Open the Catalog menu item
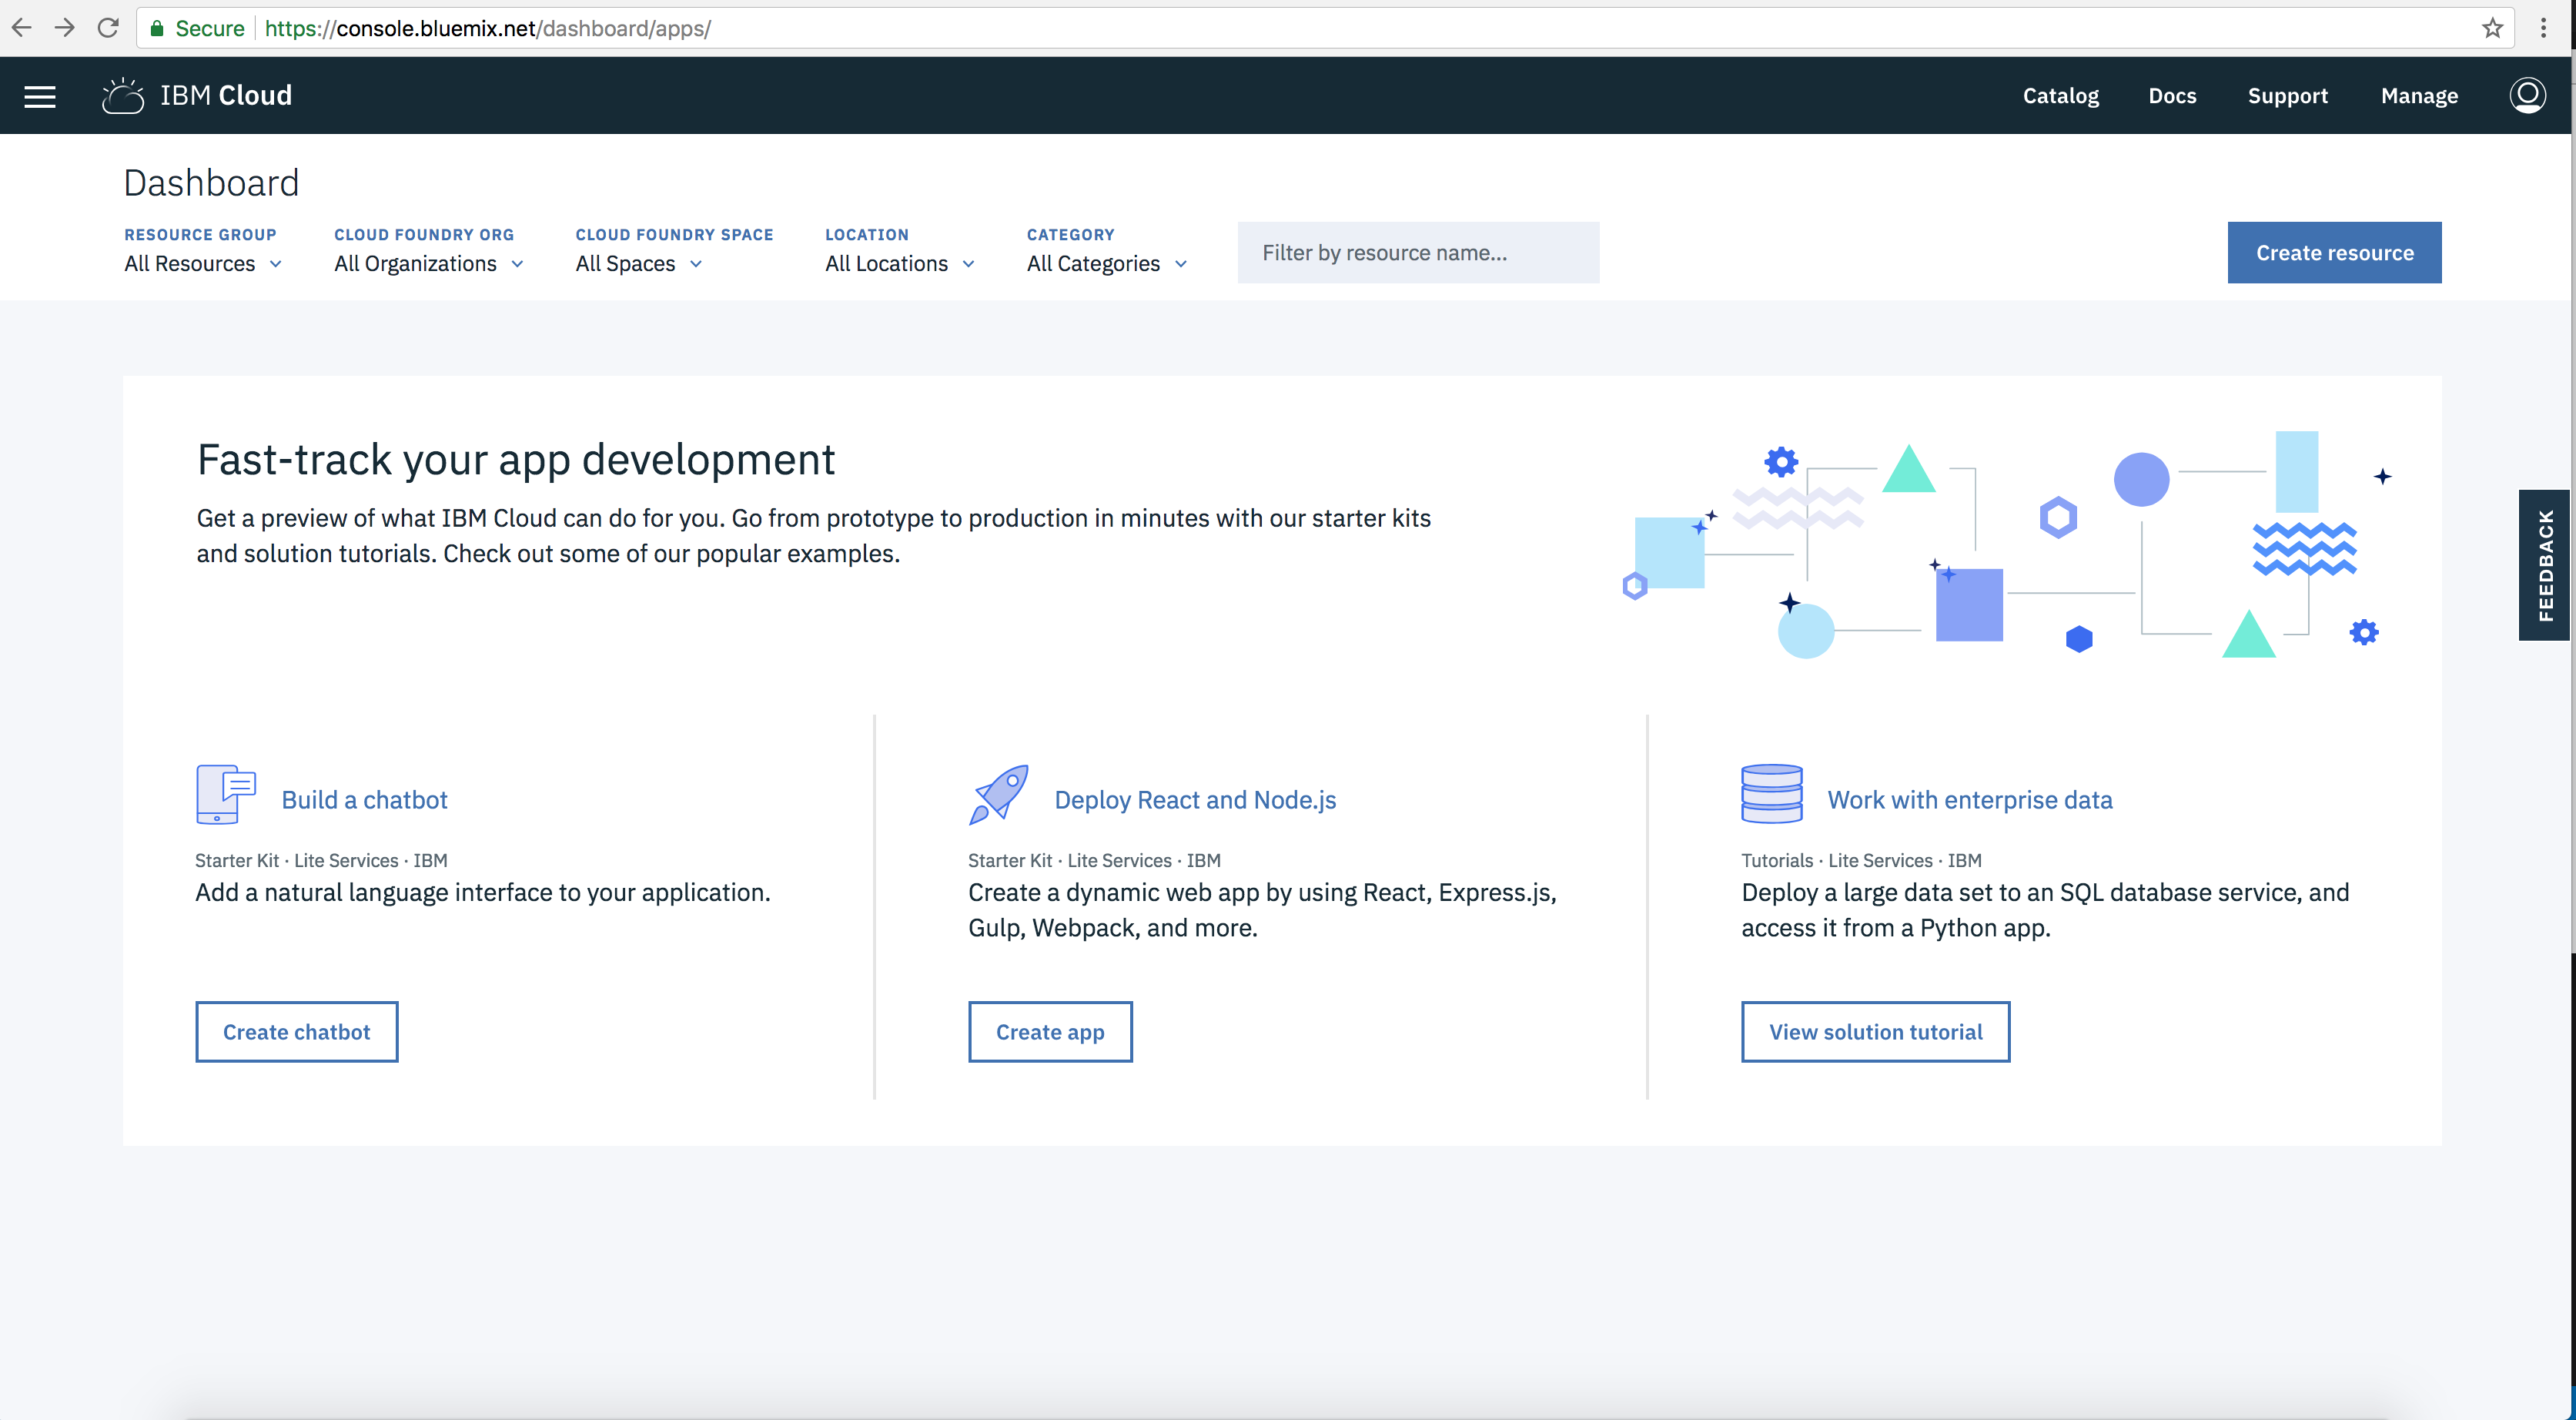 2060,96
